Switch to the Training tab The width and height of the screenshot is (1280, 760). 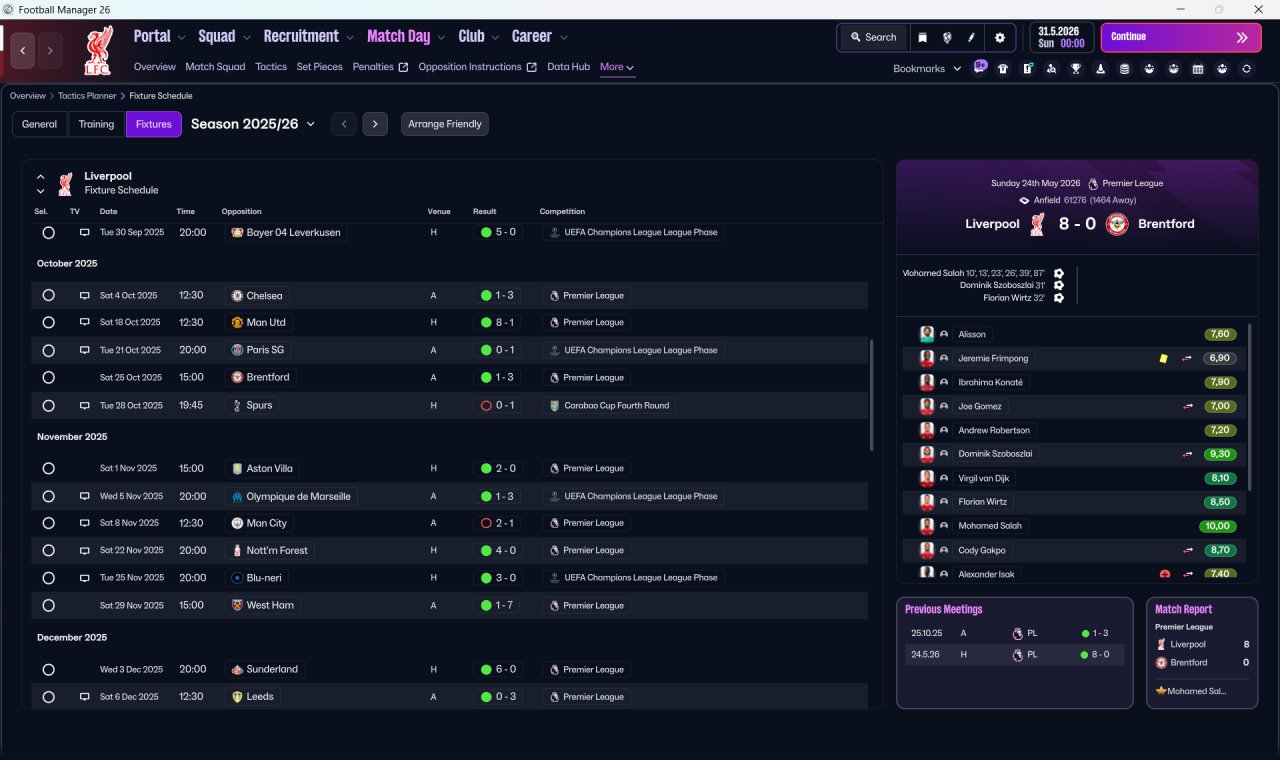pyautogui.click(x=96, y=124)
